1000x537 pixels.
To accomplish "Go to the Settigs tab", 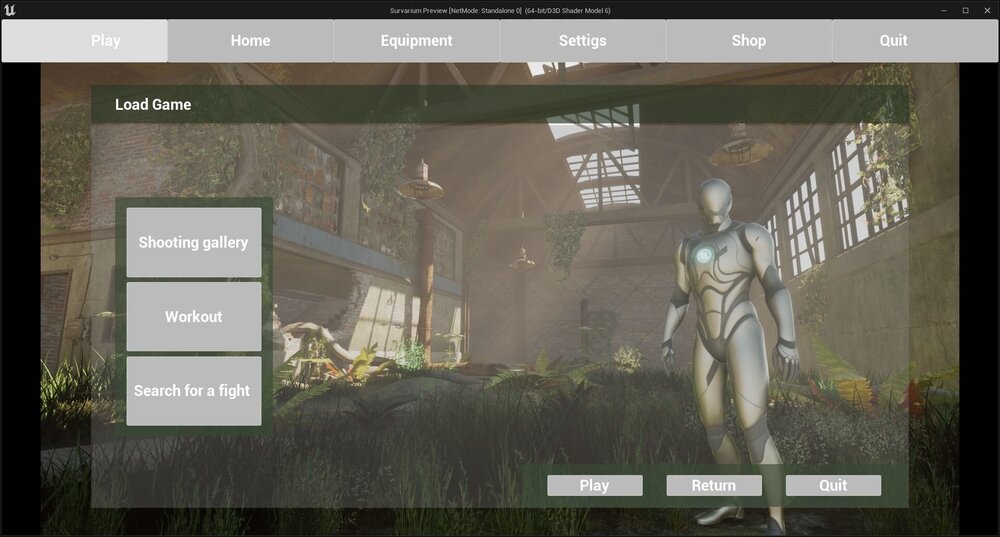I will click(x=583, y=41).
